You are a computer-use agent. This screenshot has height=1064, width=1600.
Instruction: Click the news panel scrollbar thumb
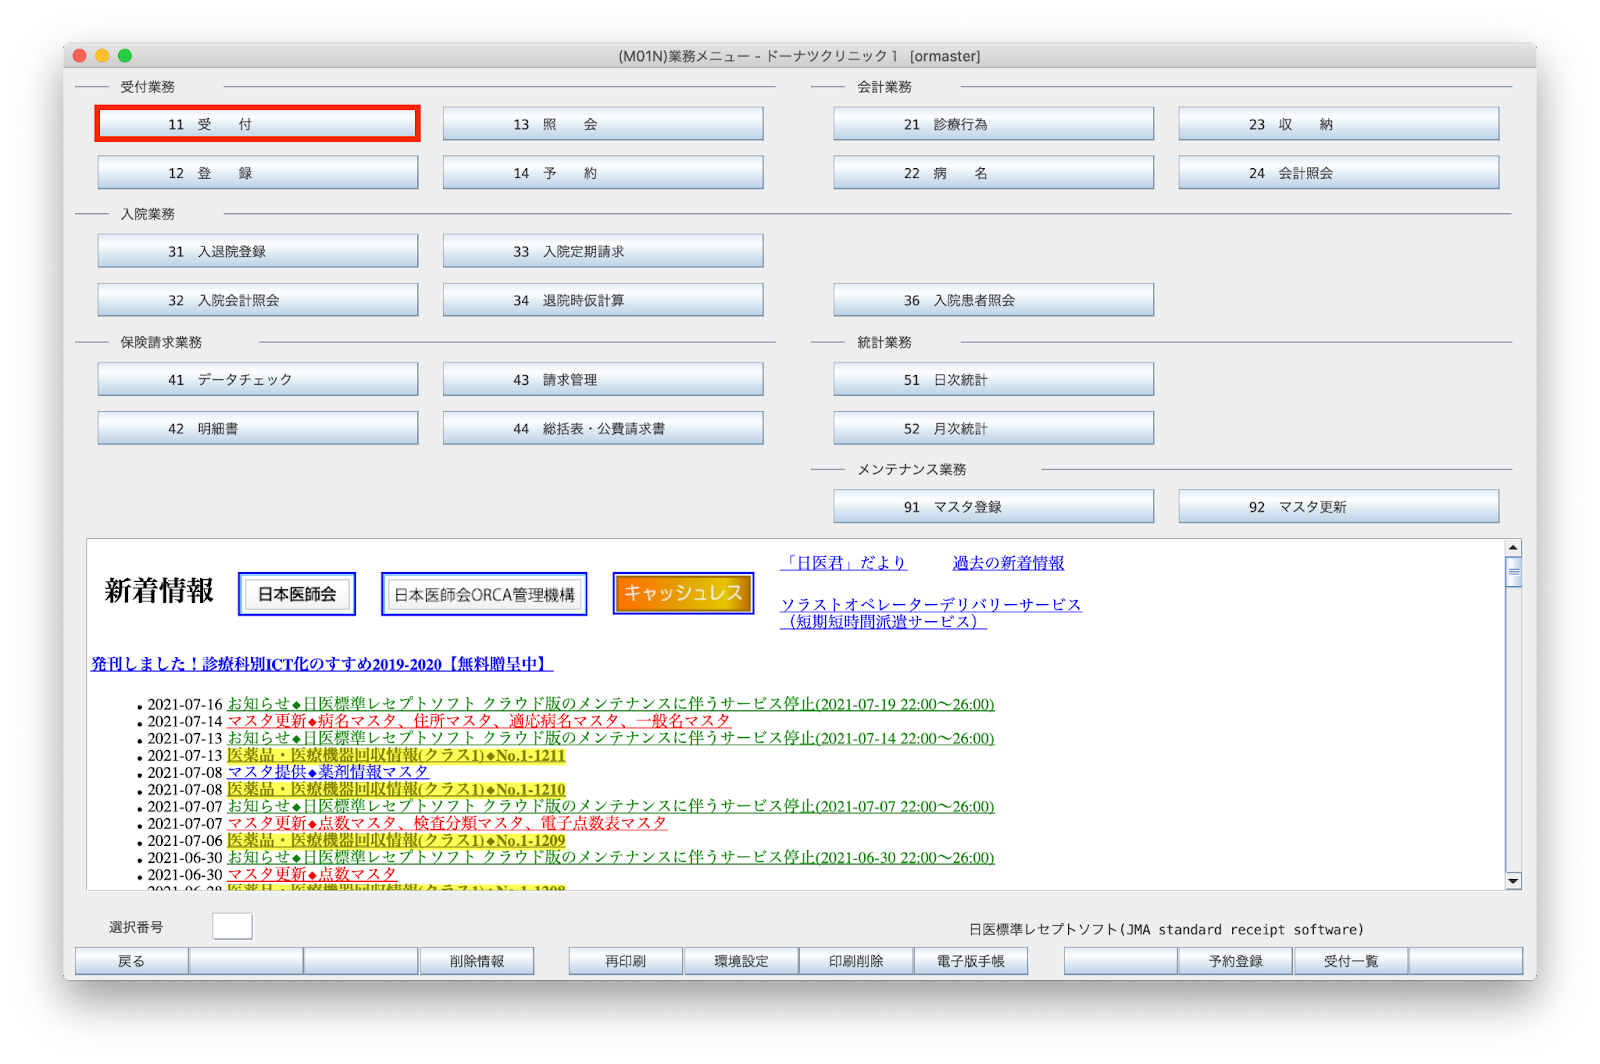[x=1513, y=572]
